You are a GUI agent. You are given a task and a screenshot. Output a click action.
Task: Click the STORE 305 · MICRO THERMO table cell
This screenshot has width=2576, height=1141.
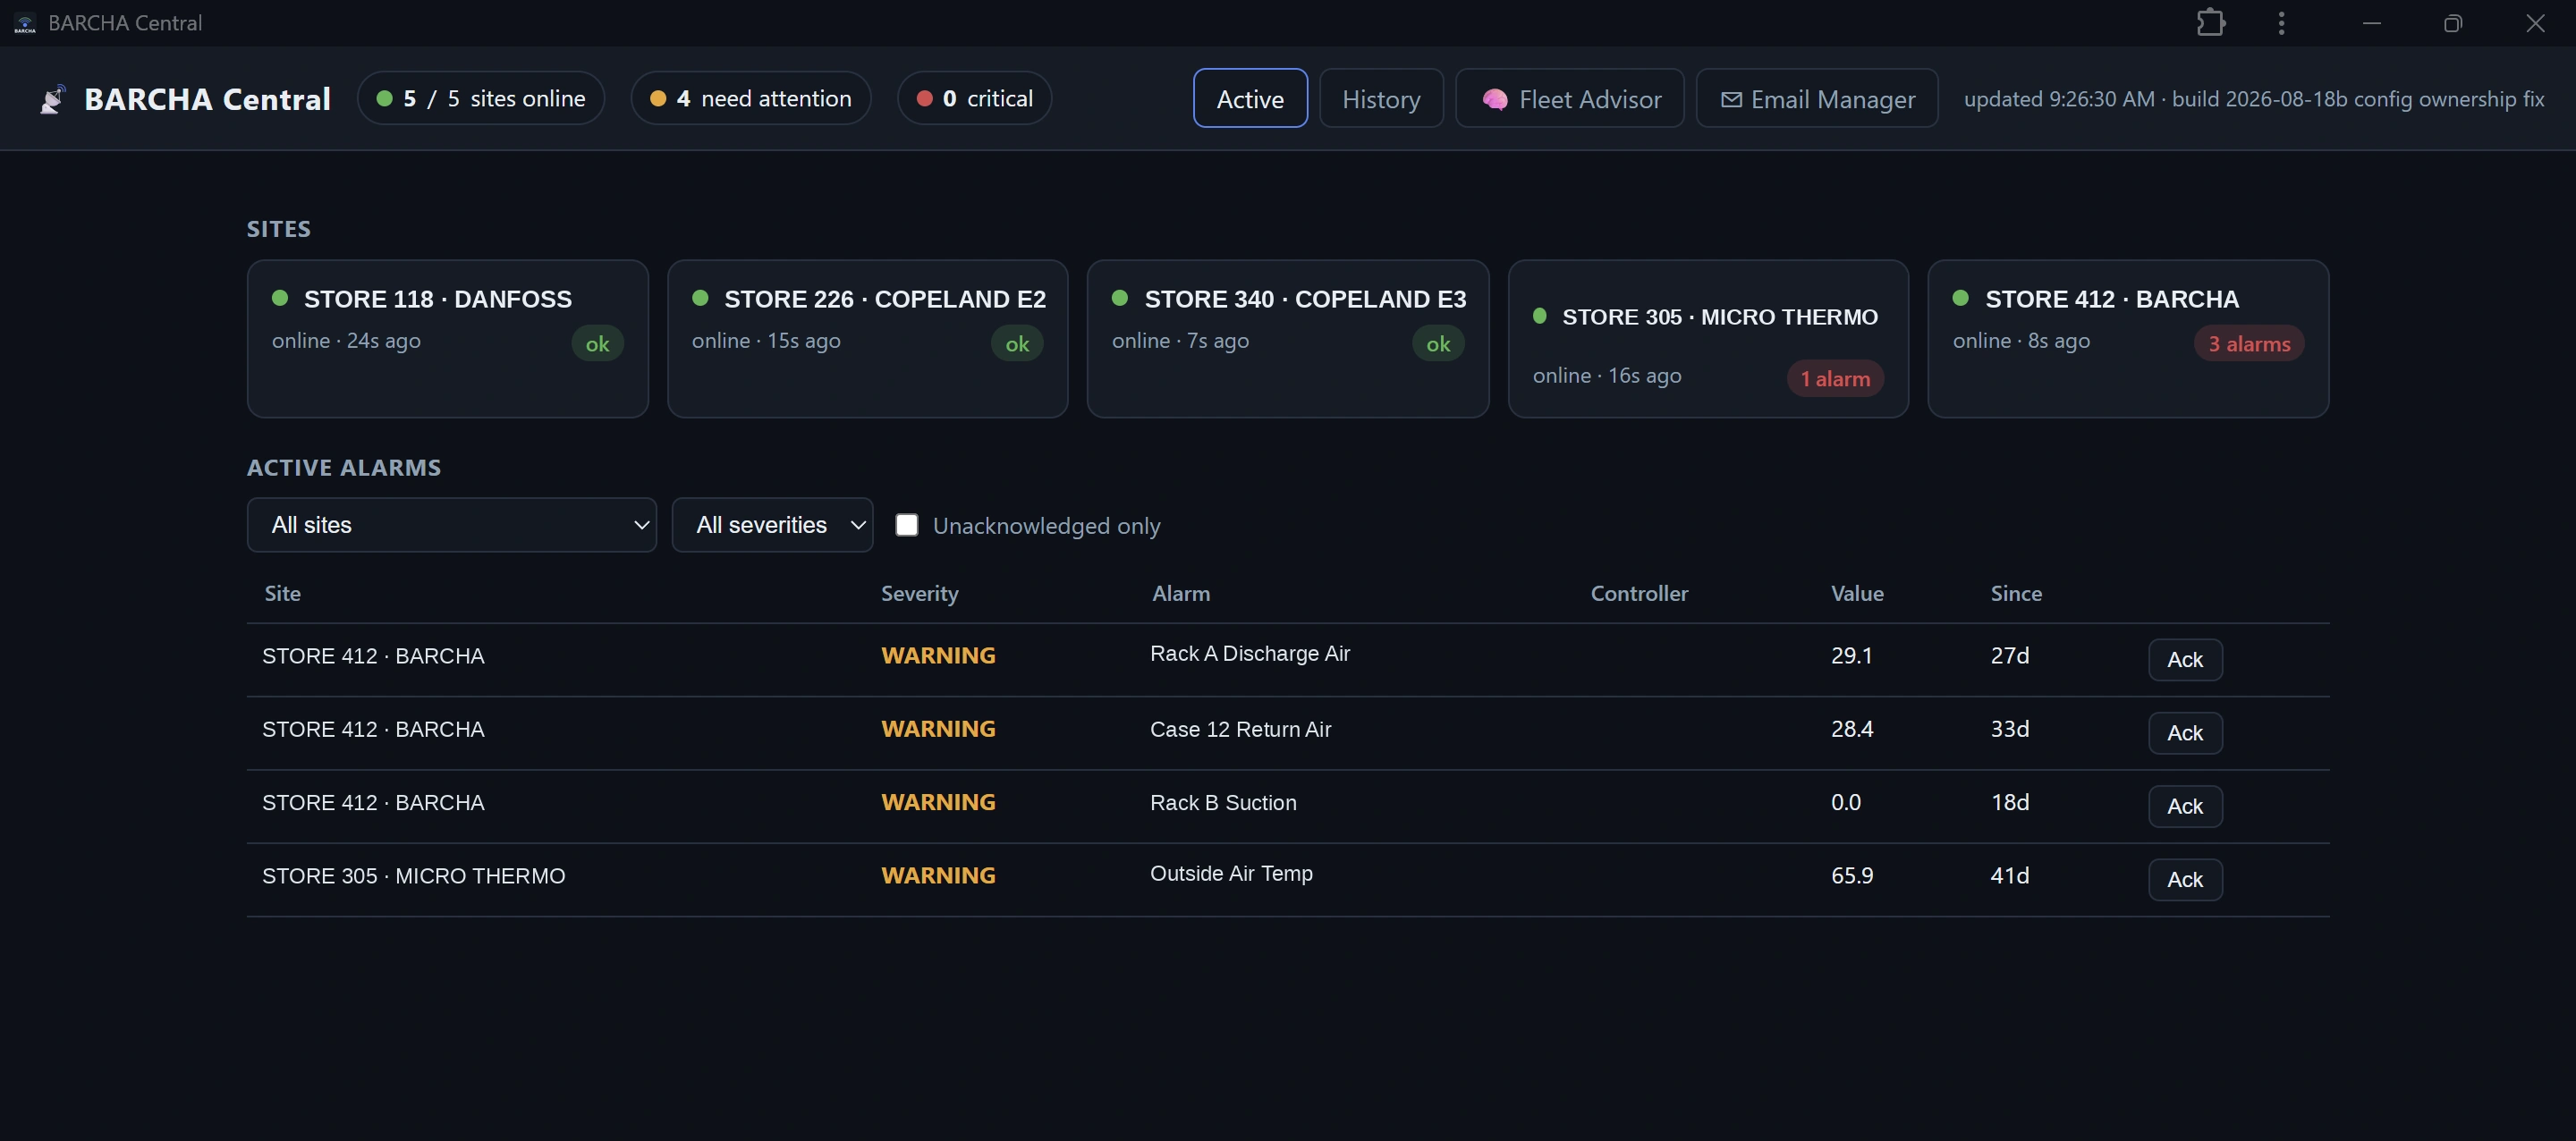click(x=413, y=876)
